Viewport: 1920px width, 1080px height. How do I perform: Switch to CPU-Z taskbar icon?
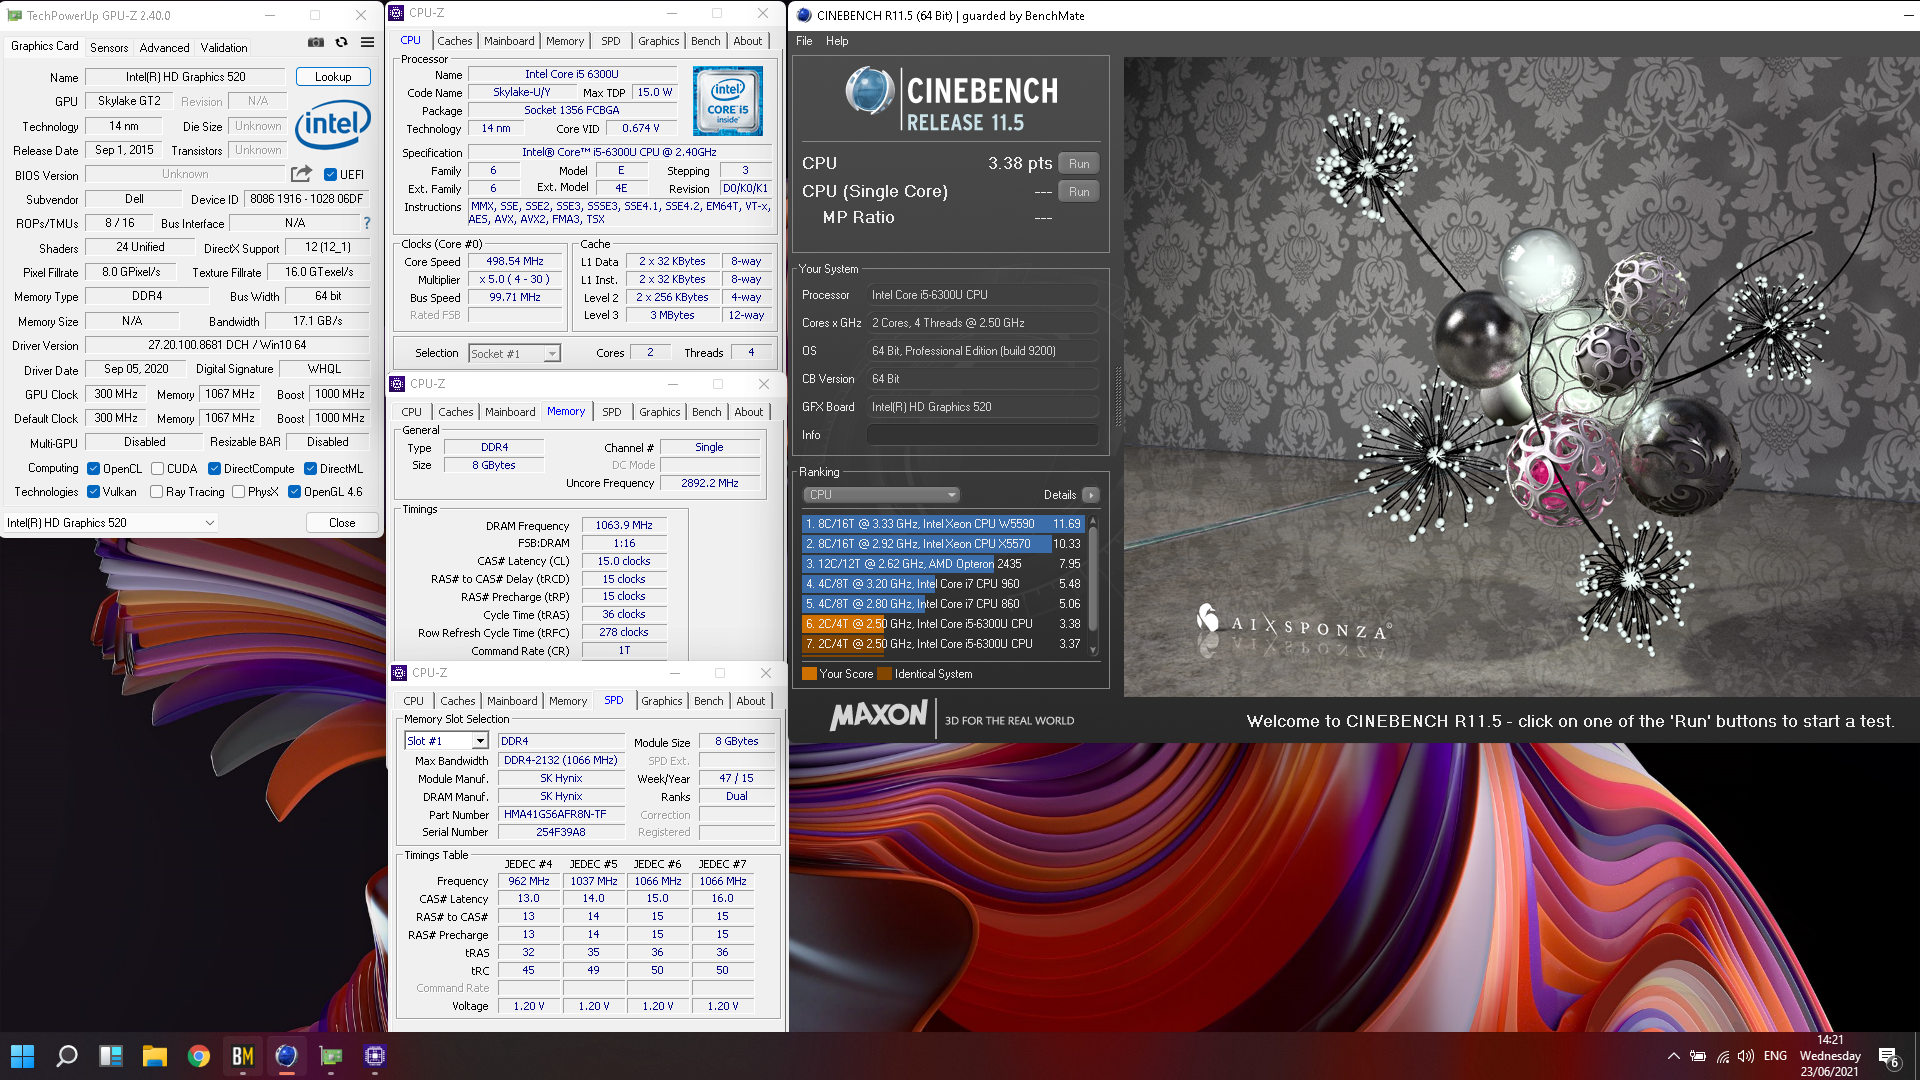375,1056
